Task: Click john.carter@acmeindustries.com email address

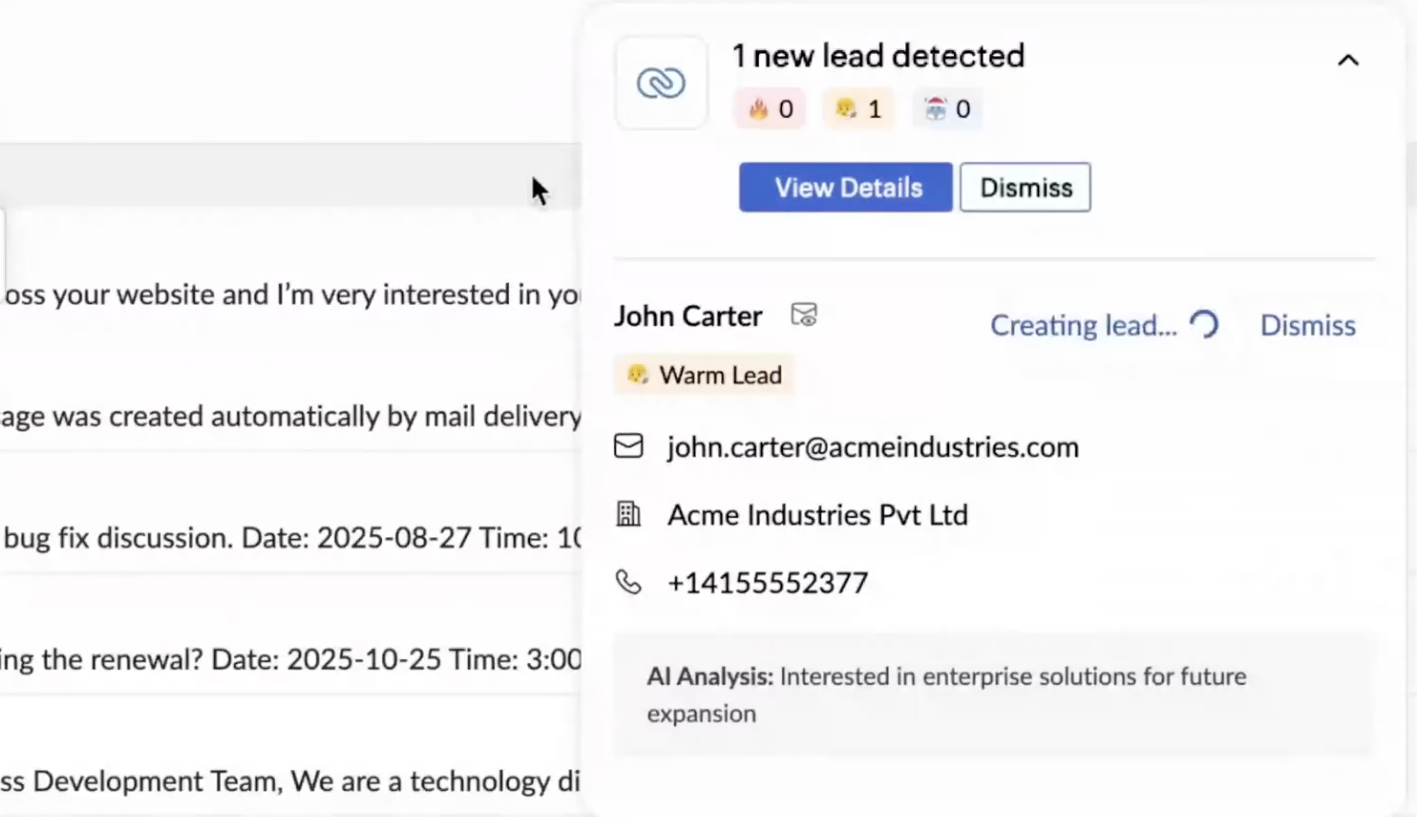Action: coord(873,447)
